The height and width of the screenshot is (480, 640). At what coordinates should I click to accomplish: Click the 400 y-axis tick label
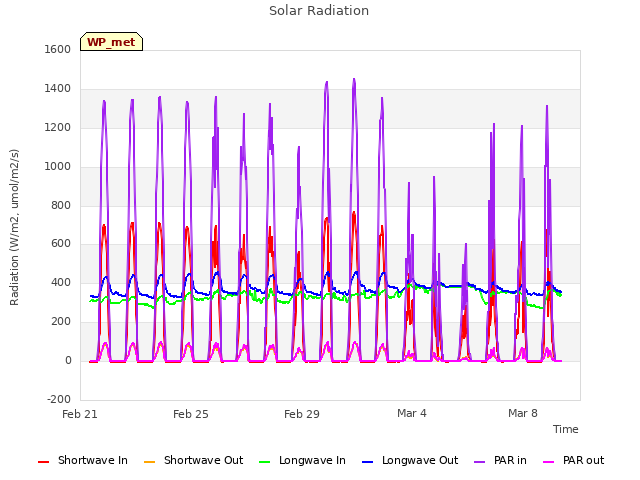click(61, 282)
